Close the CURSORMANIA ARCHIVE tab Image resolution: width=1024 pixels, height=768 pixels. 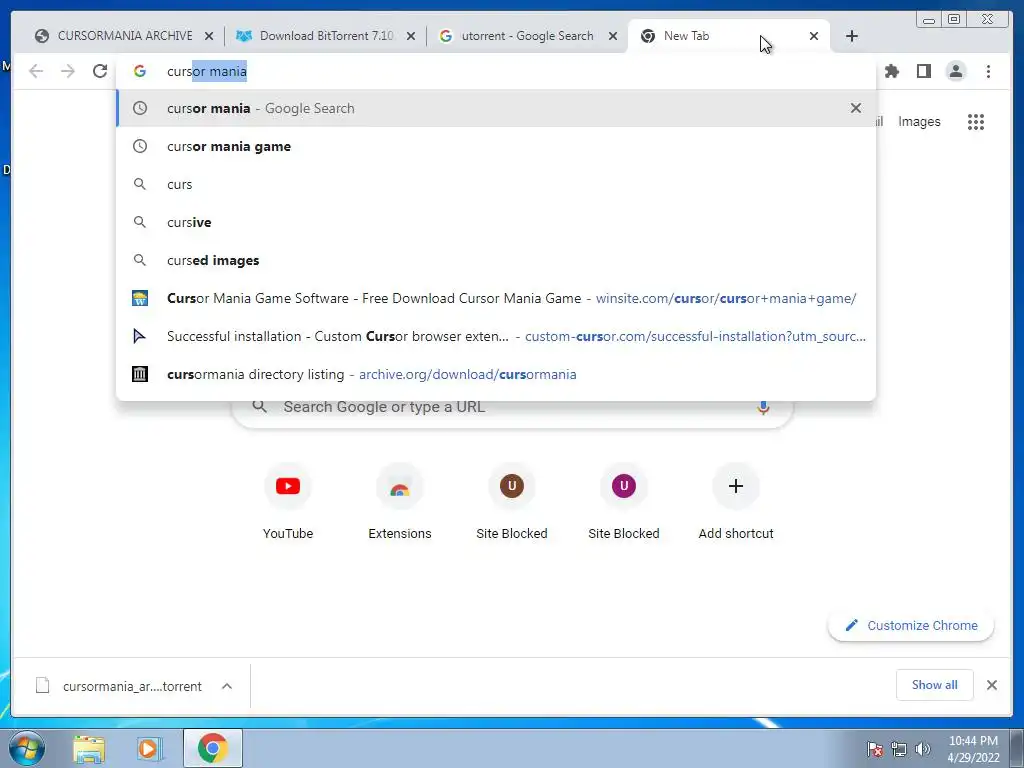pyautogui.click(x=209, y=36)
